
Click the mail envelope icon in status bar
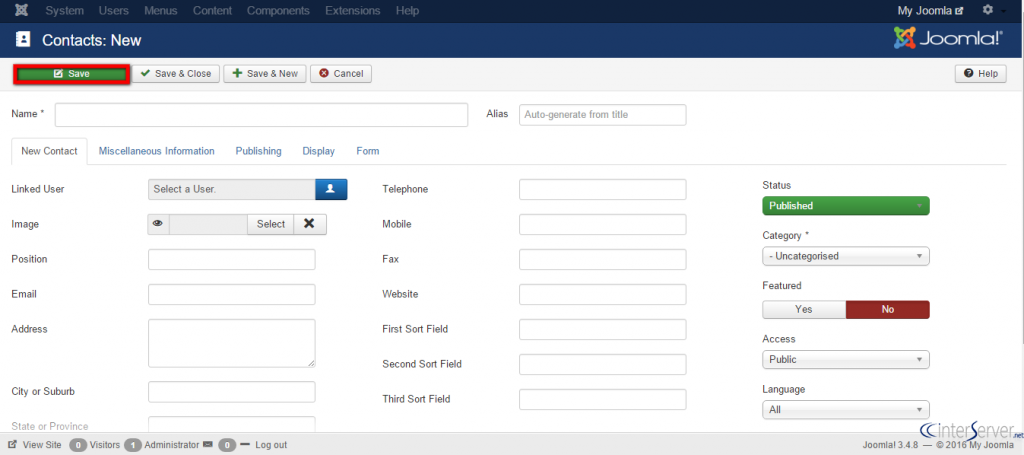click(x=208, y=445)
